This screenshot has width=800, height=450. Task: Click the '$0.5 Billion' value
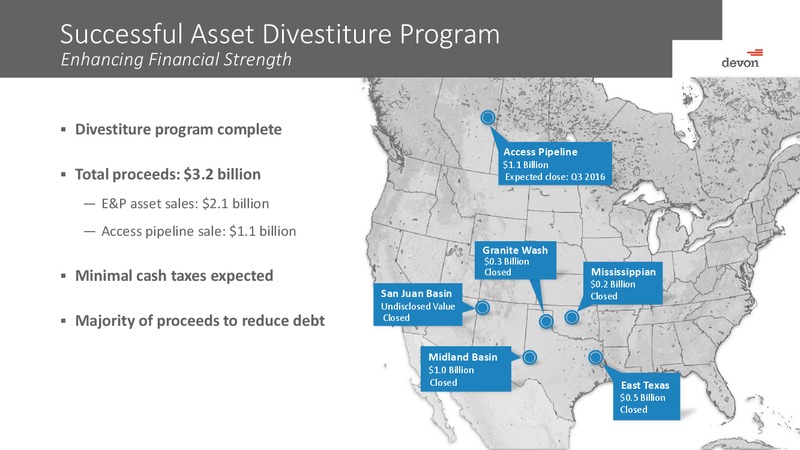643,397
